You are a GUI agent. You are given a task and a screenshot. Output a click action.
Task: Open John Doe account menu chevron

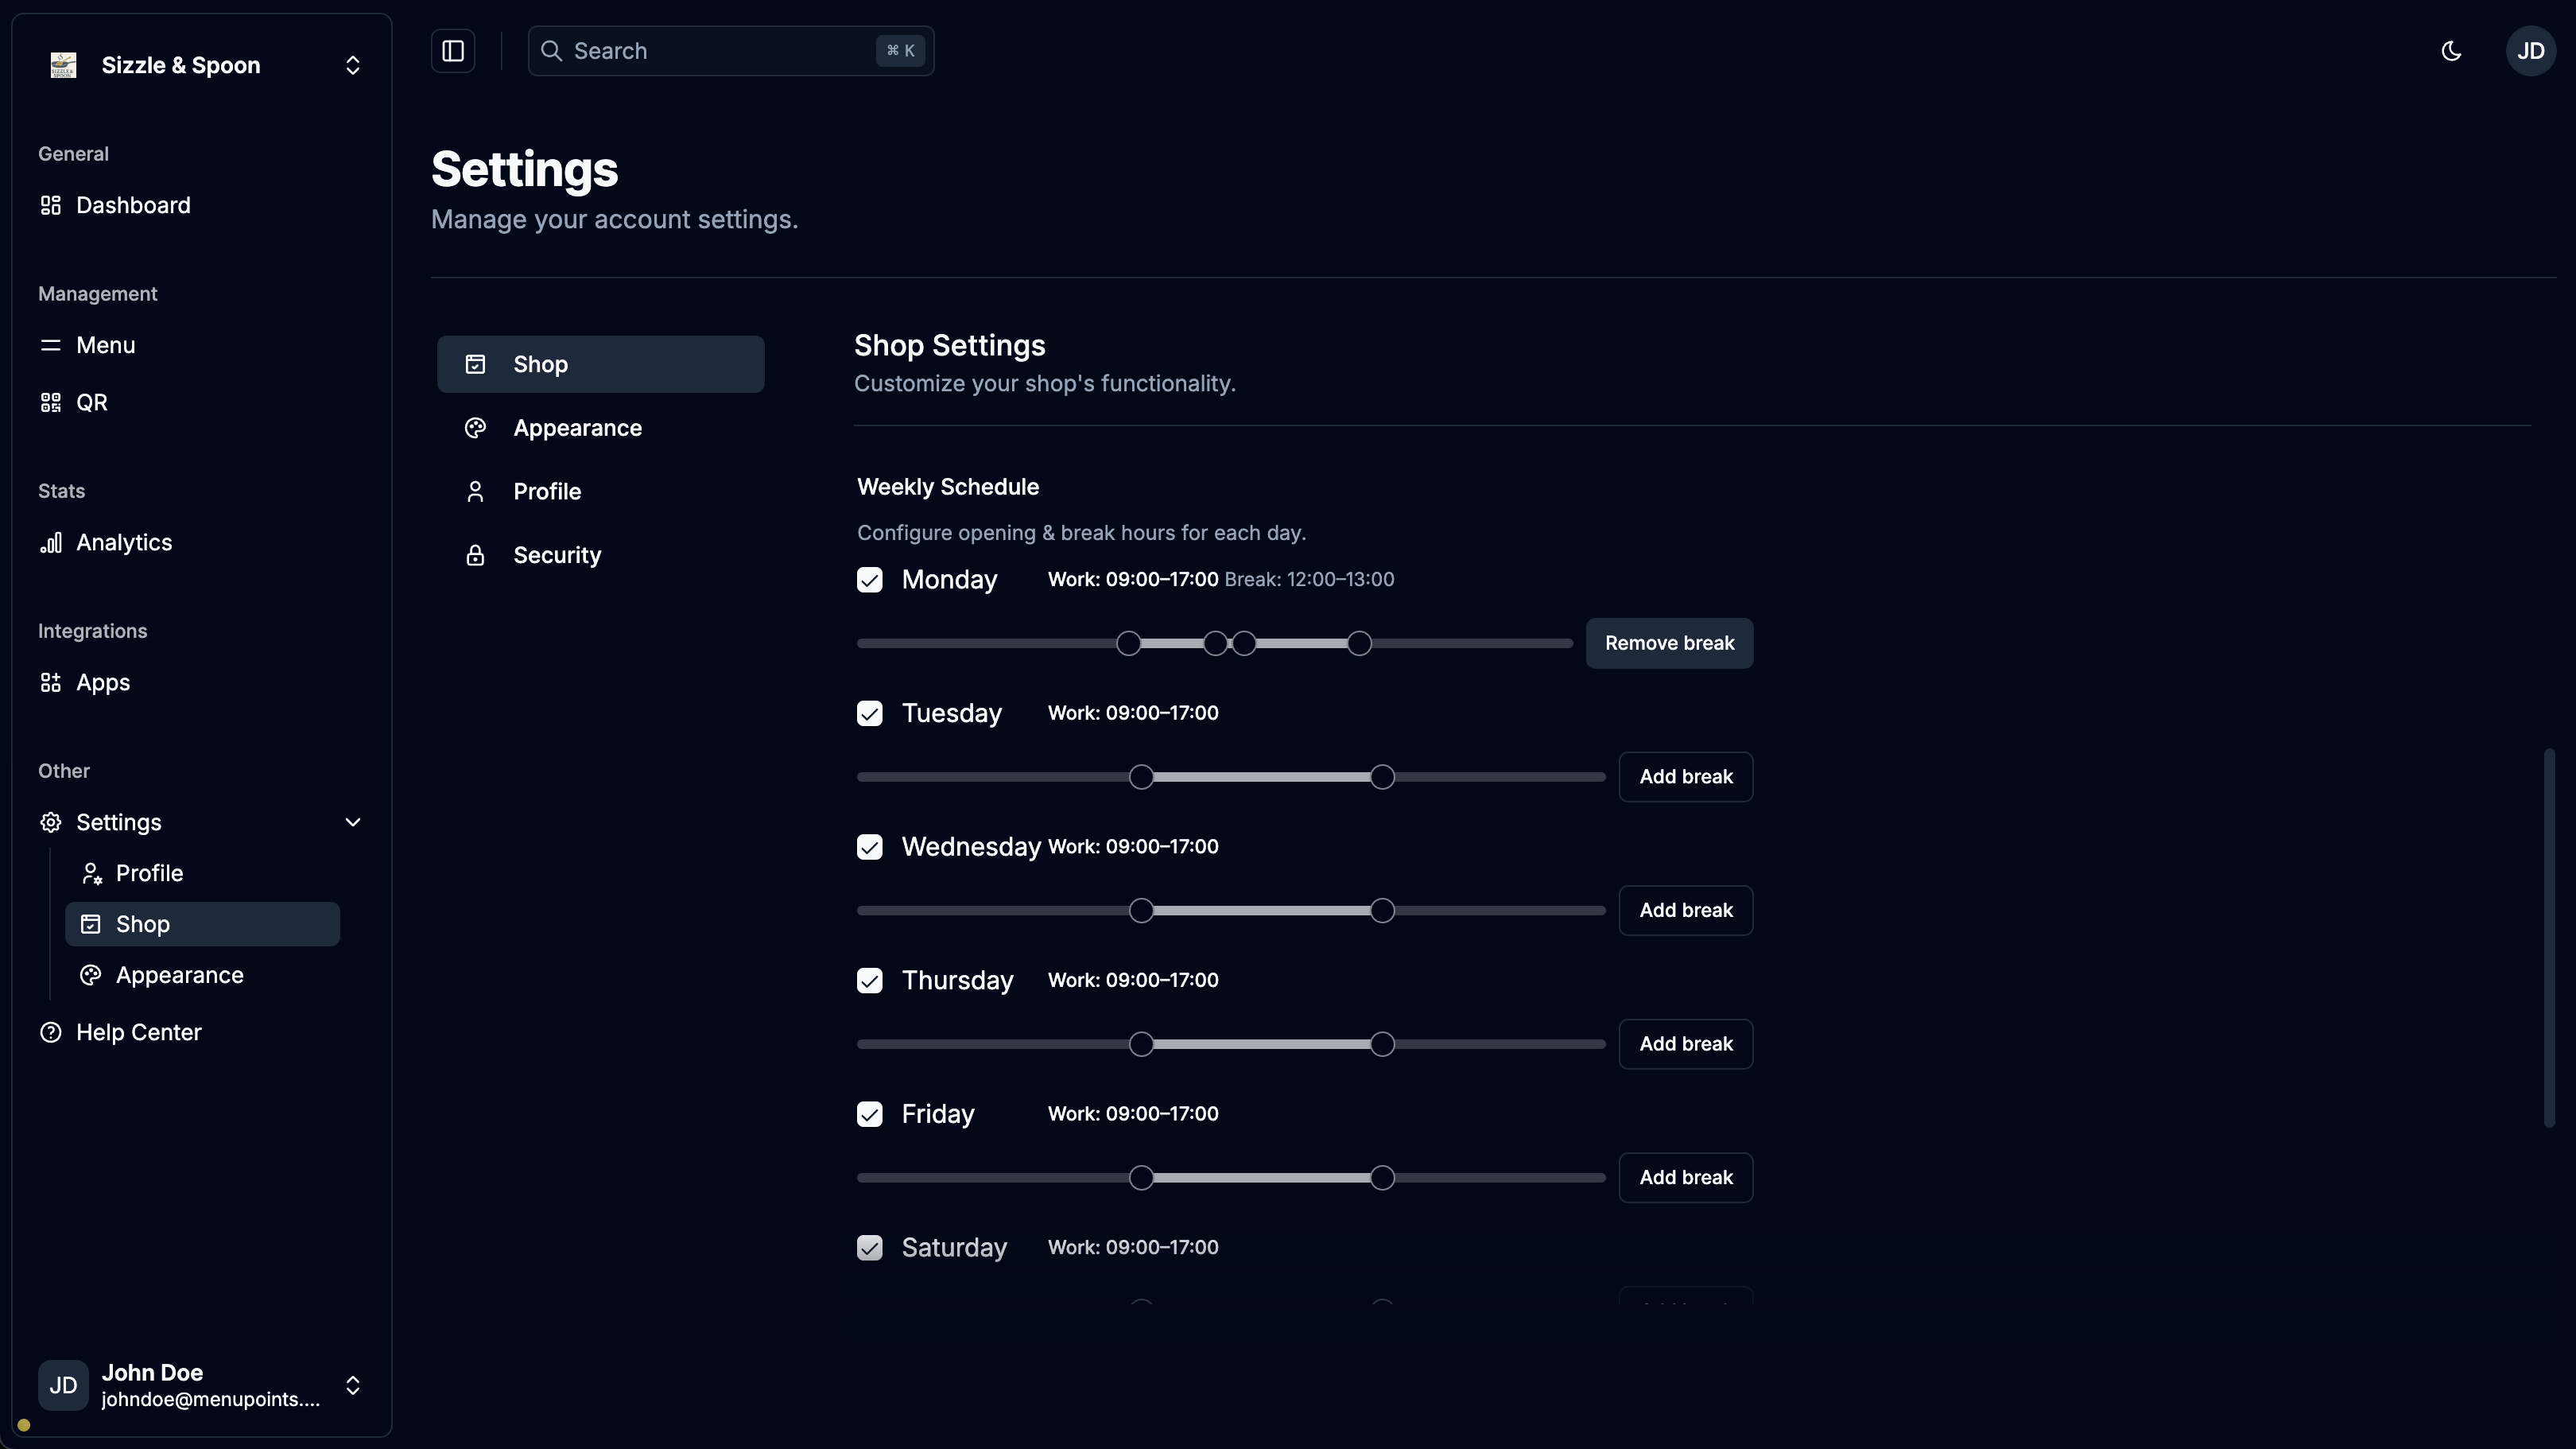coord(352,1385)
